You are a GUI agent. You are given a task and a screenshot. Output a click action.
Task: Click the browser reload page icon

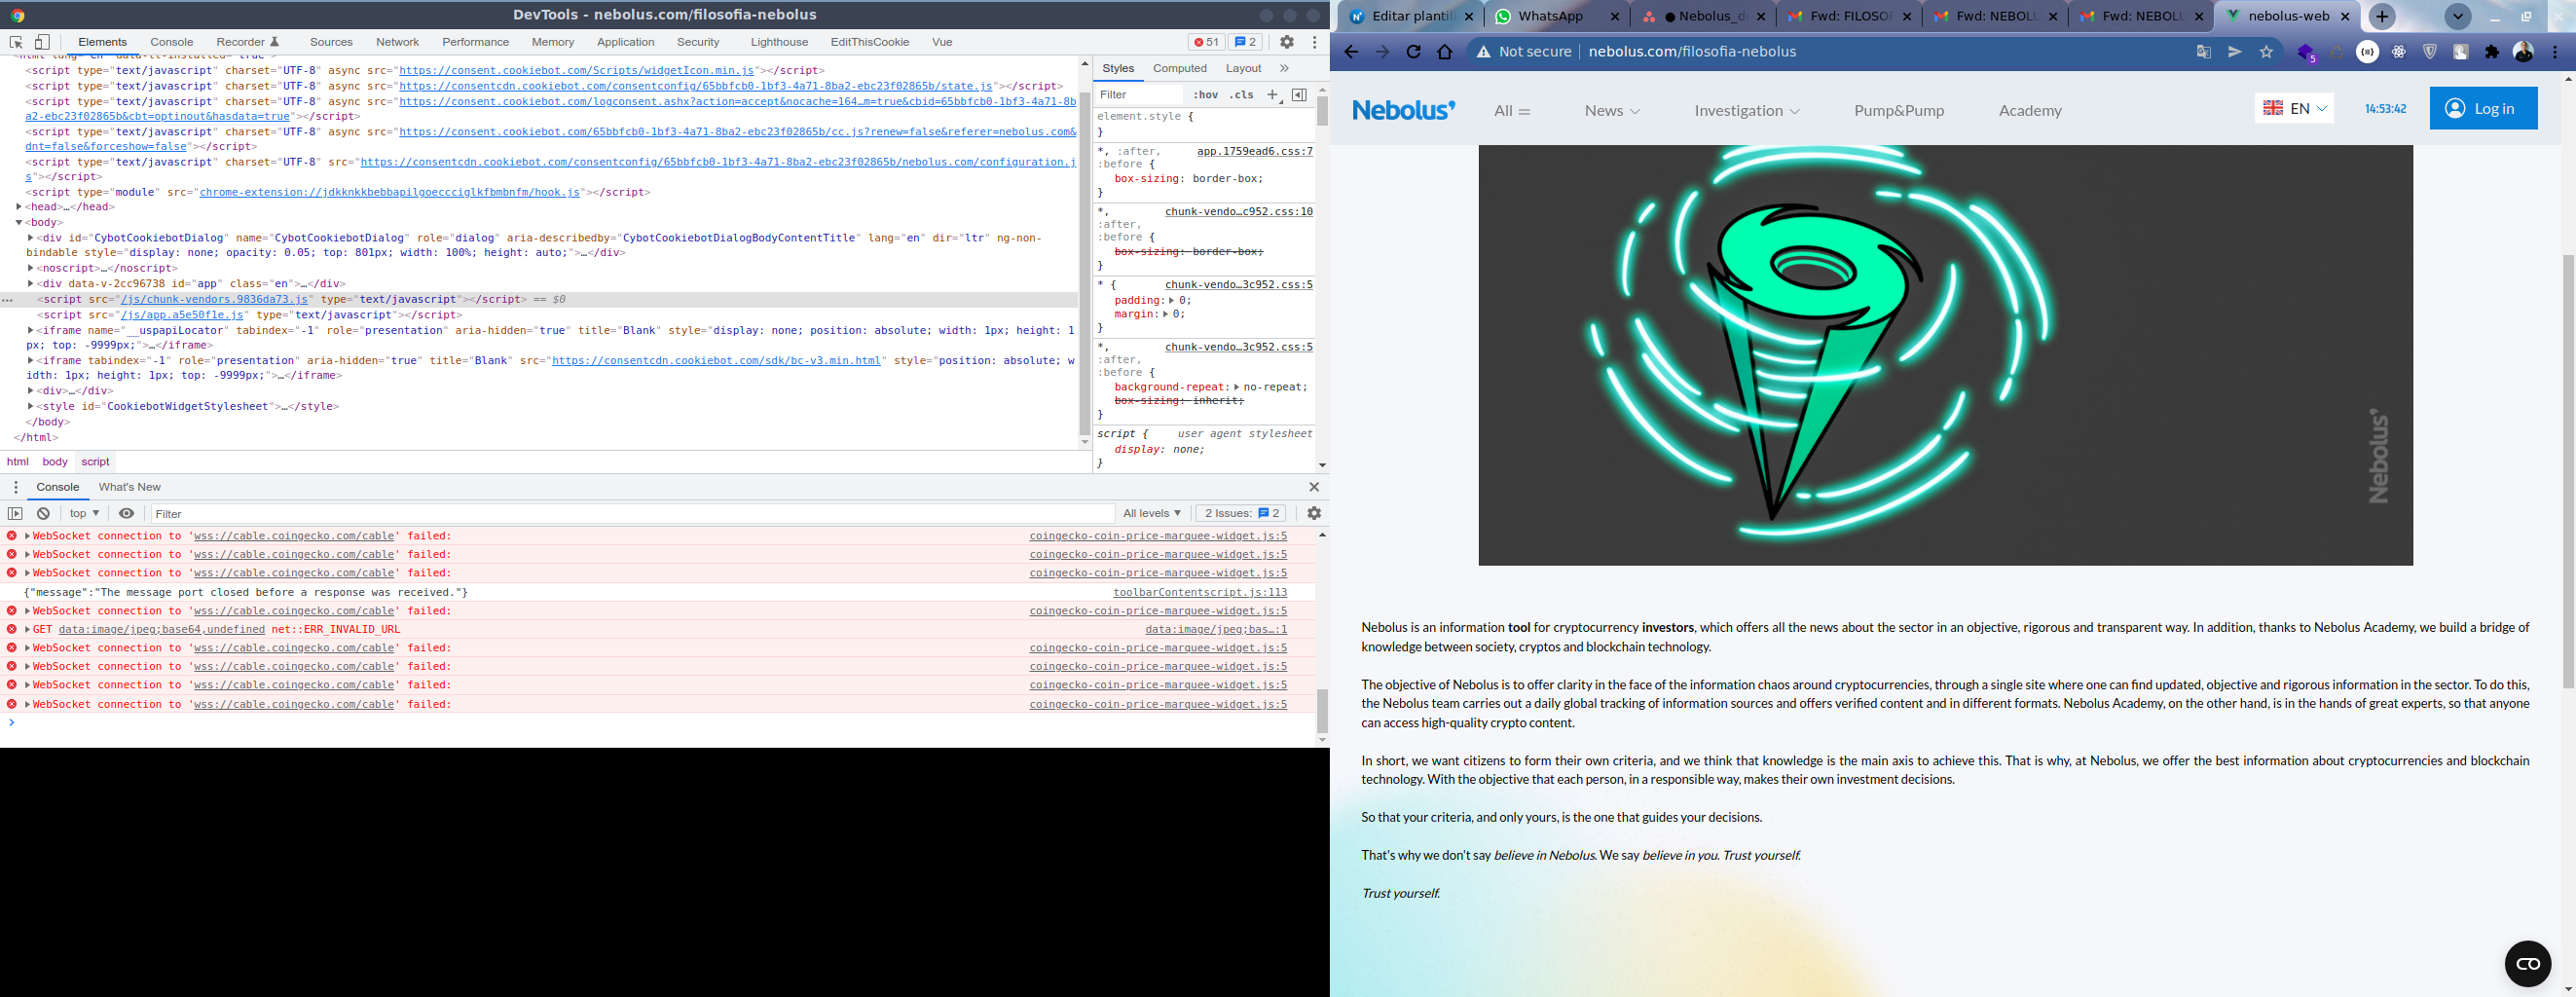click(x=1413, y=52)
